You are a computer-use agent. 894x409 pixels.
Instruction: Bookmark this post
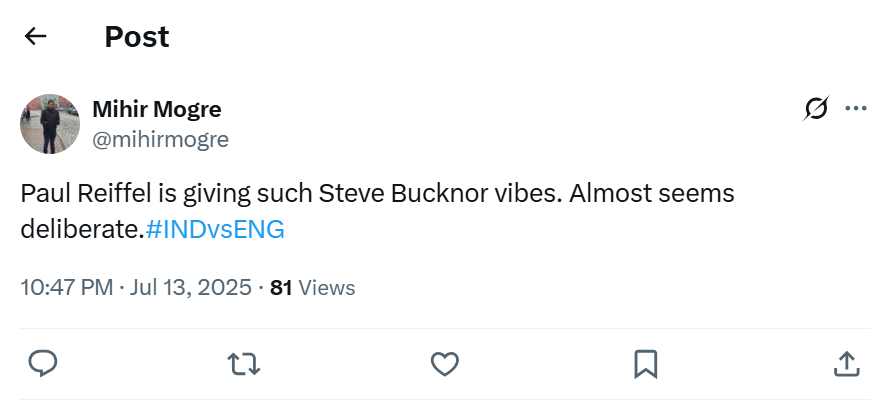tap(645, 363)
